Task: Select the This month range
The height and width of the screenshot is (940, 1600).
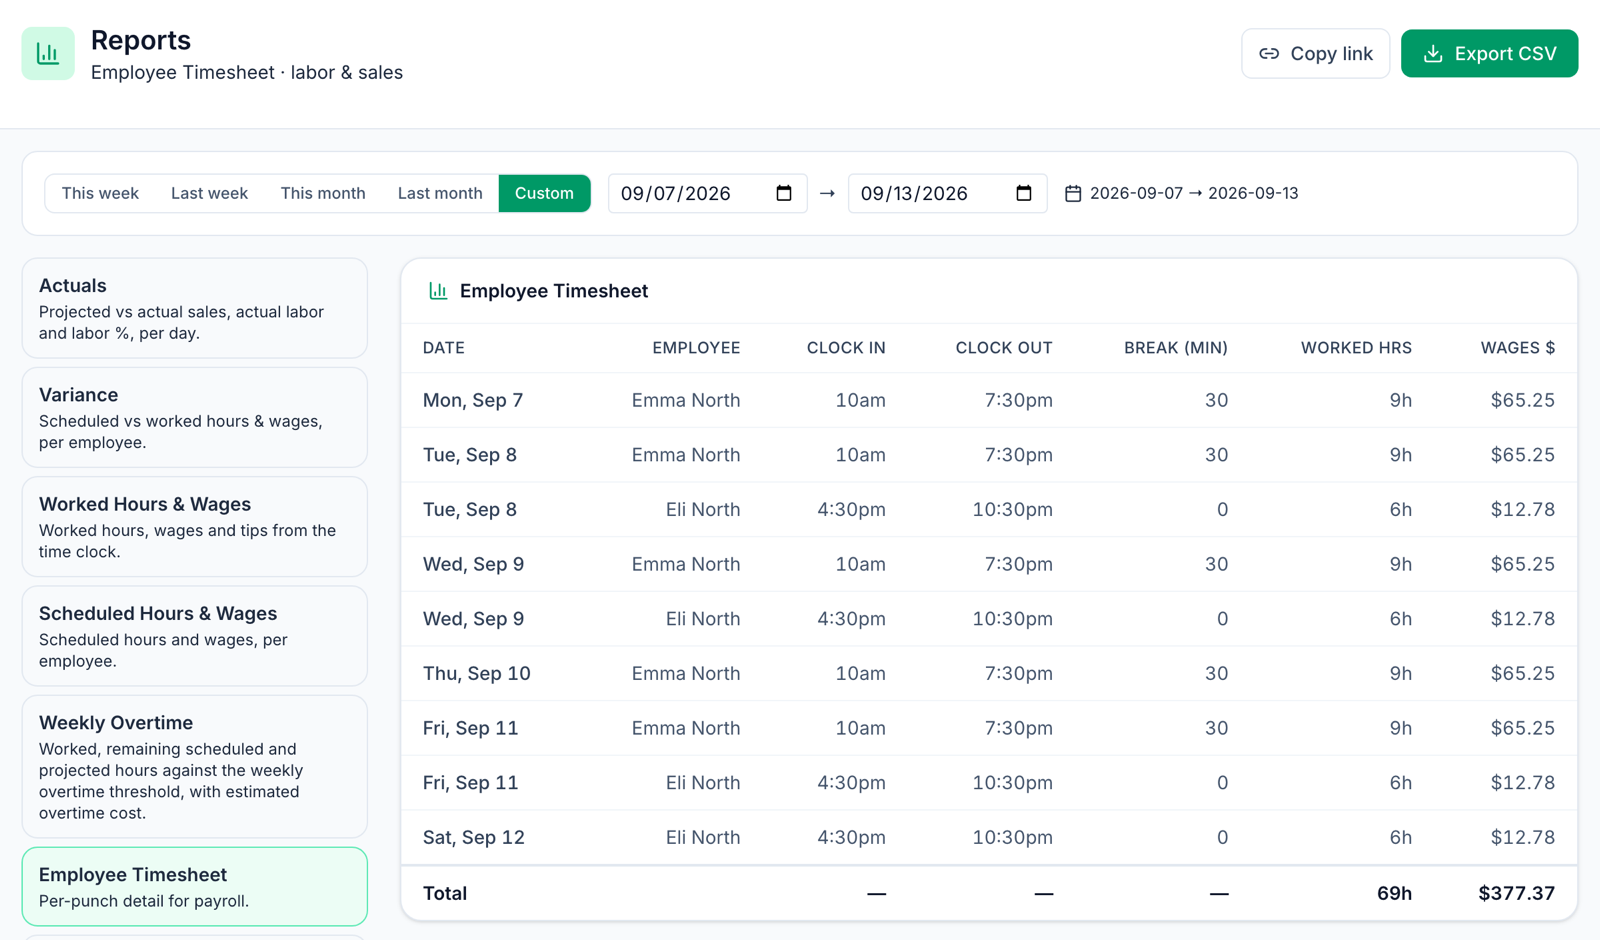Action: tap(323, 193)
